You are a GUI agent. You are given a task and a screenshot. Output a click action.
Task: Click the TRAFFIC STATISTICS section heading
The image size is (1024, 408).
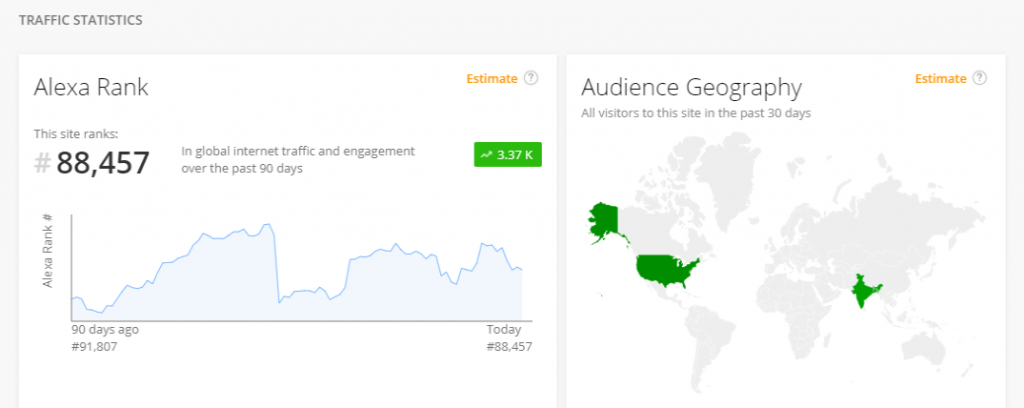pyautogui.click(x=80, y=19)
